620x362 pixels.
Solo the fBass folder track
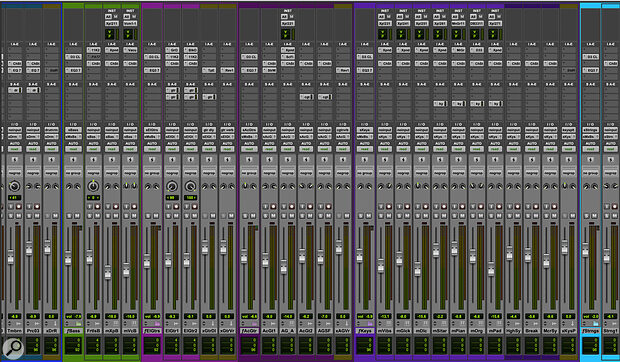69,216
